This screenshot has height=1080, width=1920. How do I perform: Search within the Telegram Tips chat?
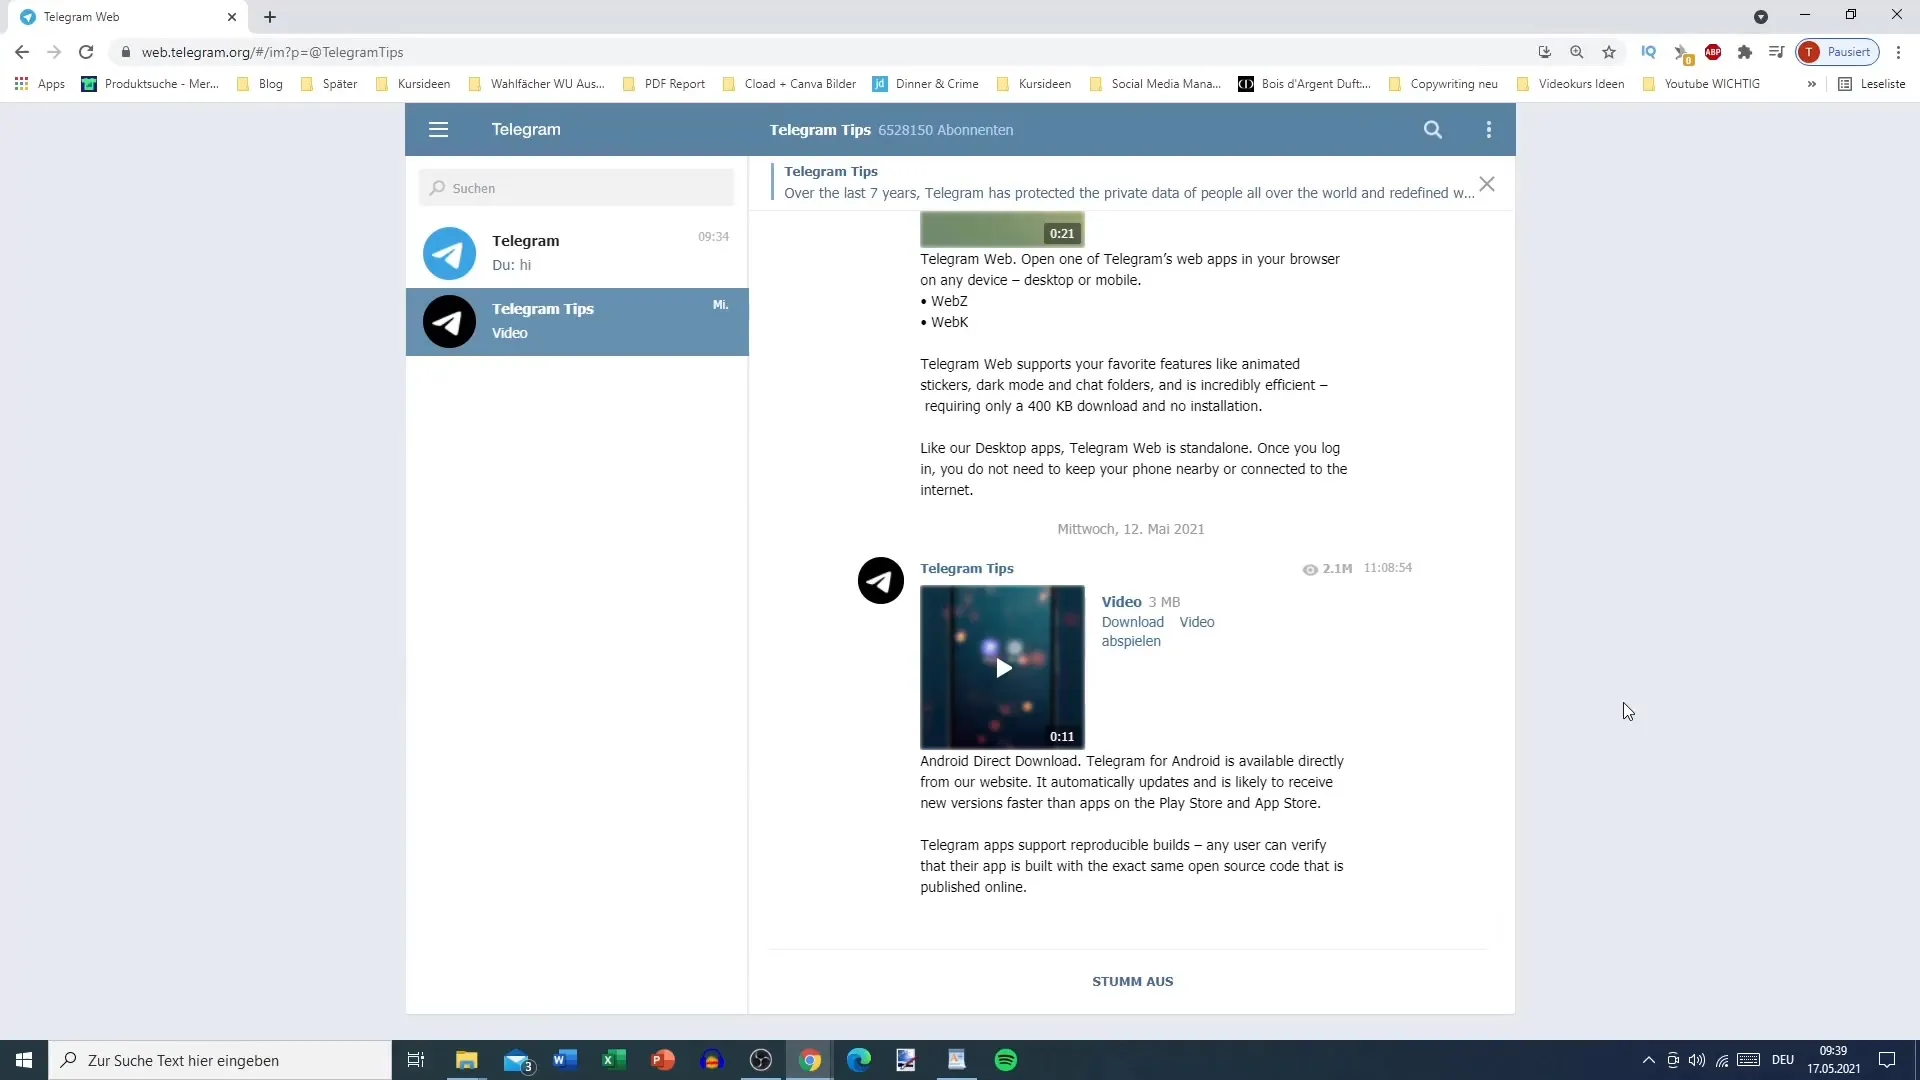coord(1433,130)
